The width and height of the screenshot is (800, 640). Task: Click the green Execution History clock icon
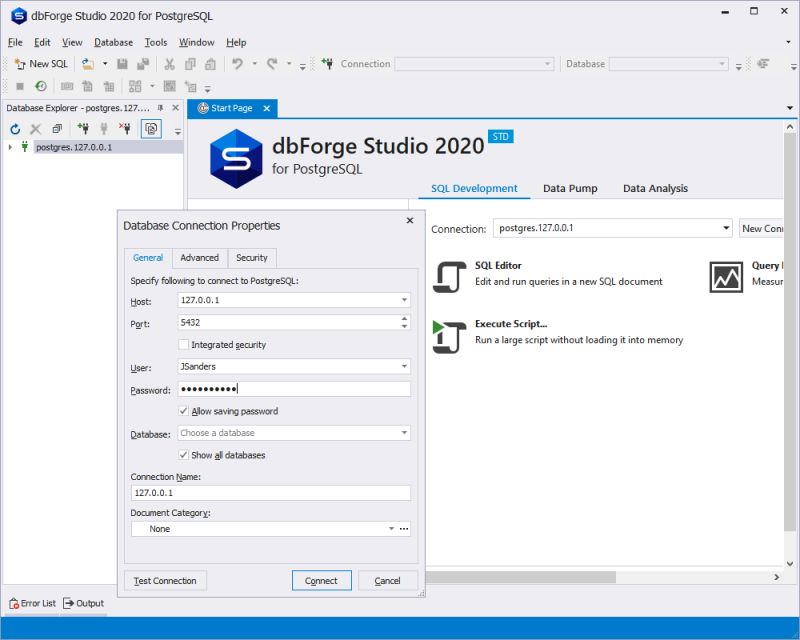pyautogui.click(x=41, y=86)
